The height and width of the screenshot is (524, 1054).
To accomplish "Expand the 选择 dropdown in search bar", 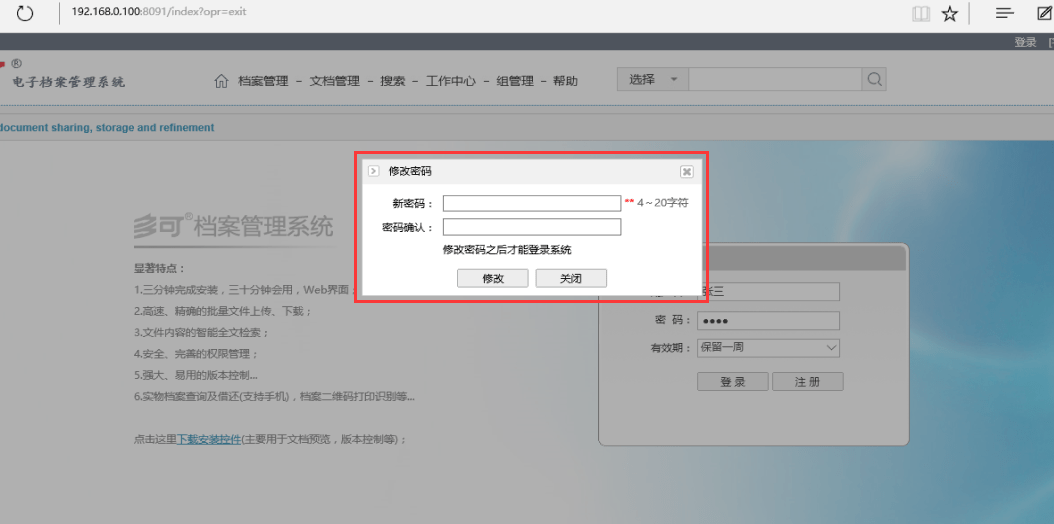I will point(653,80).
